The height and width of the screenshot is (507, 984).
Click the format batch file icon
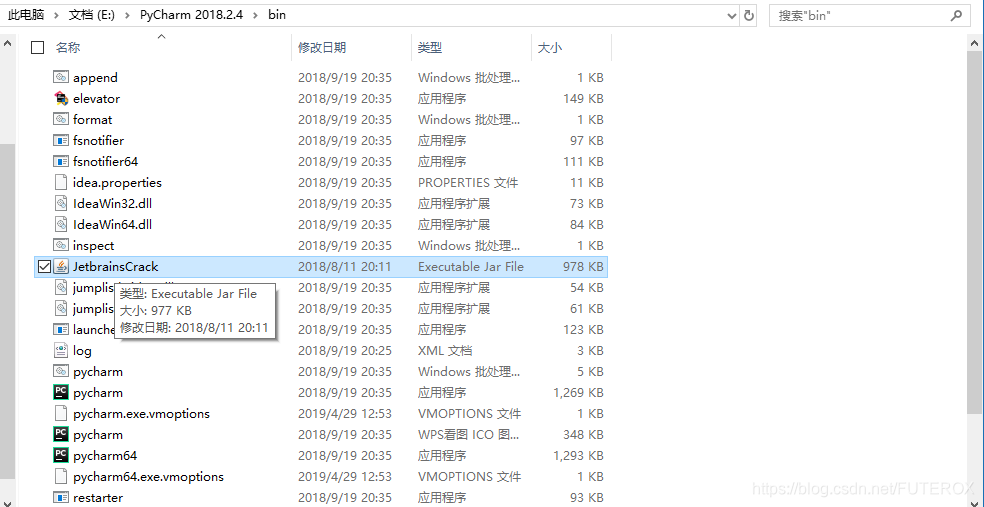coord(61,119)
